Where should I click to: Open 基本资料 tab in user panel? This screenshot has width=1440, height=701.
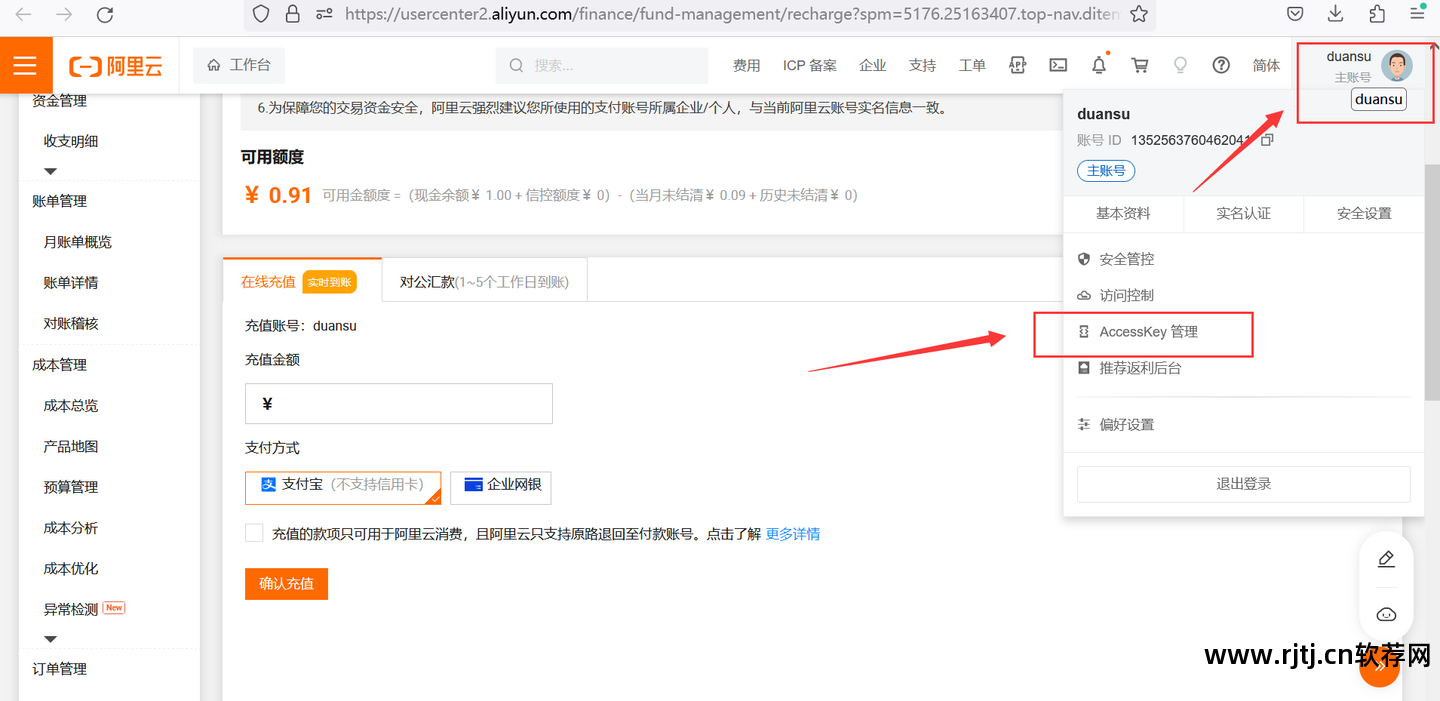[x=1123, y=213]
